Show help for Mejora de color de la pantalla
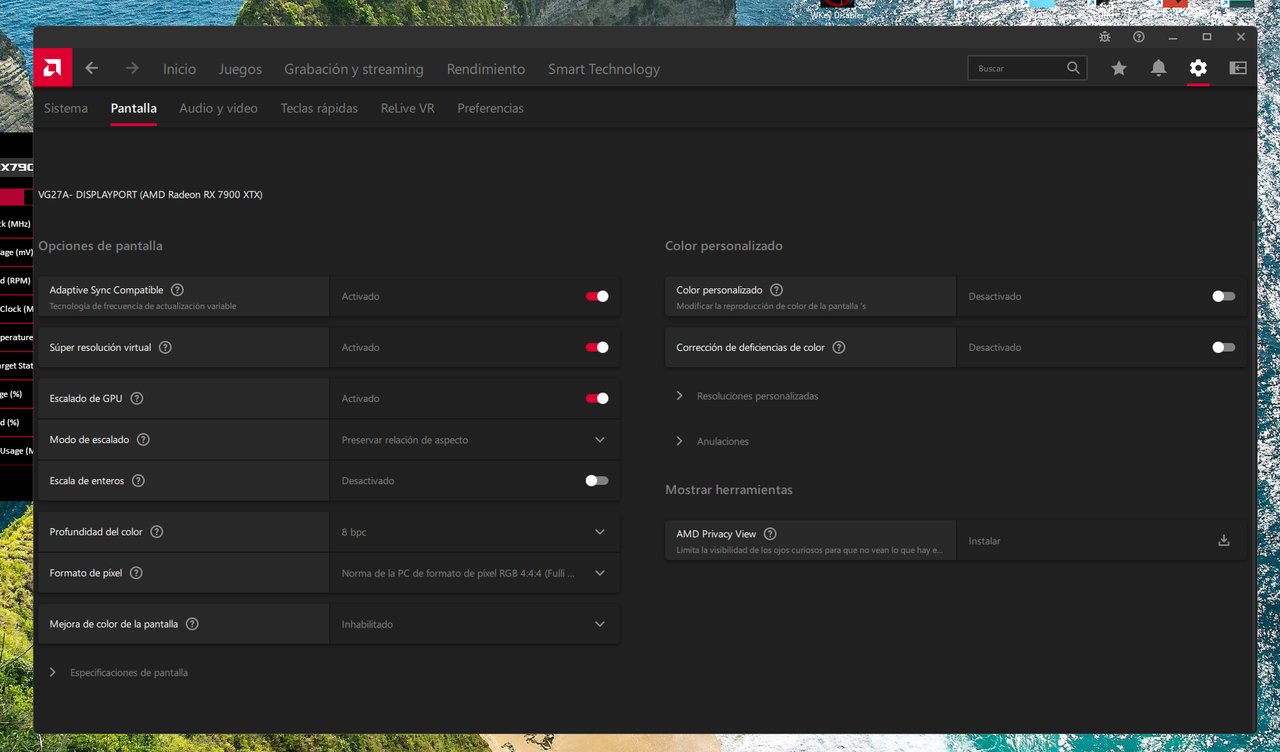Viewport: 1280px width, 752px height. coord(192,624)
